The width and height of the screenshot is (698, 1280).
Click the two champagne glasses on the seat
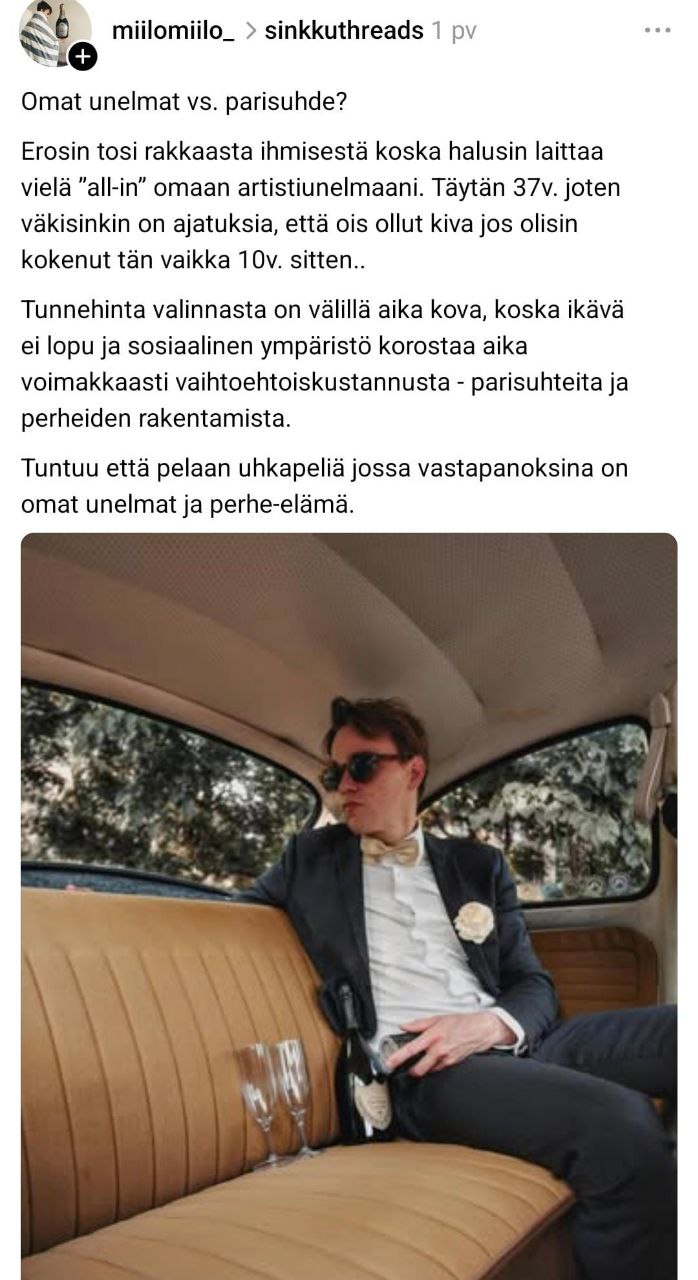tap(276, 1100)
